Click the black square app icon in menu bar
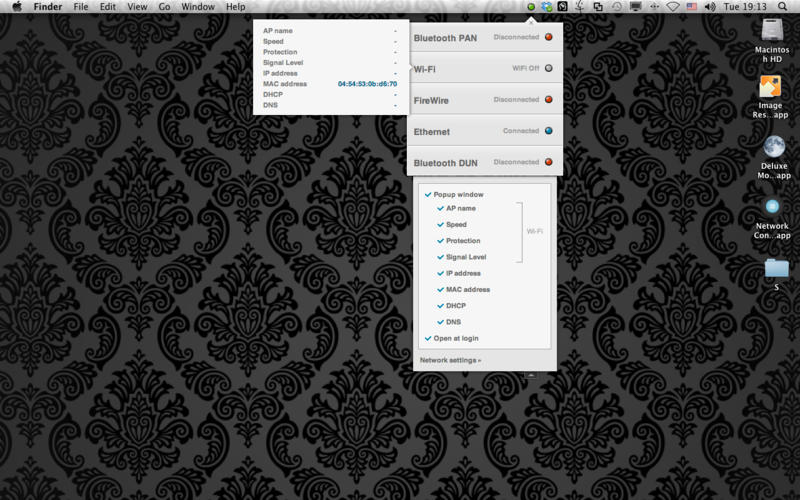Viewport: 800px width, 500px height. (x=562, y=7)
